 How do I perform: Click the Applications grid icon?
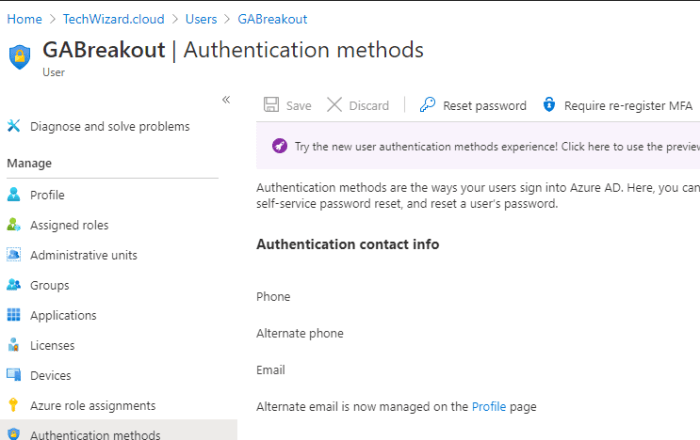pyautogui.click(x=14, y=315)
